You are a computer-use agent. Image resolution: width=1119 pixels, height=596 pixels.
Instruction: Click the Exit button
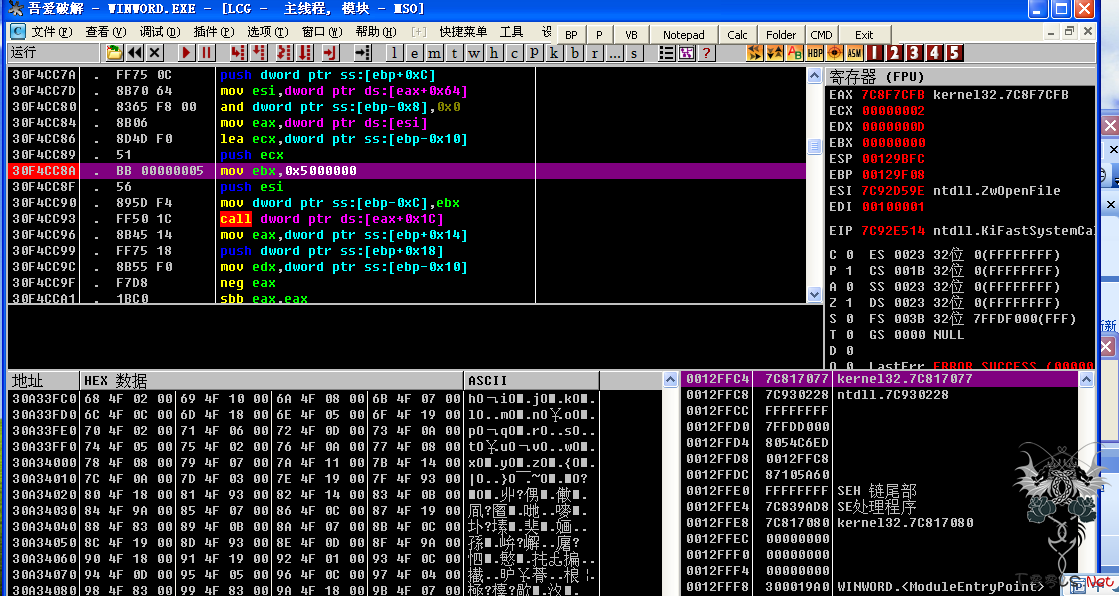coord(864,35)
